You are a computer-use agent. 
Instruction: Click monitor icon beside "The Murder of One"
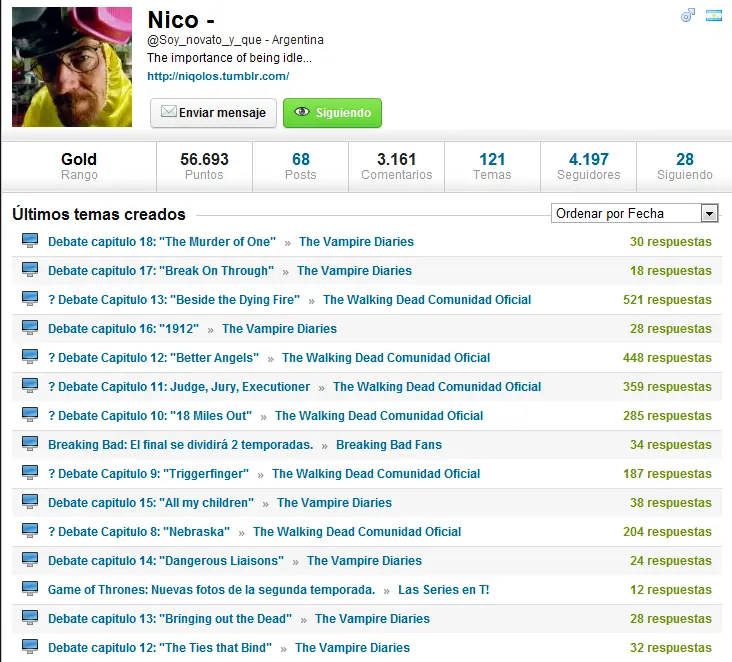click(30, 241)
